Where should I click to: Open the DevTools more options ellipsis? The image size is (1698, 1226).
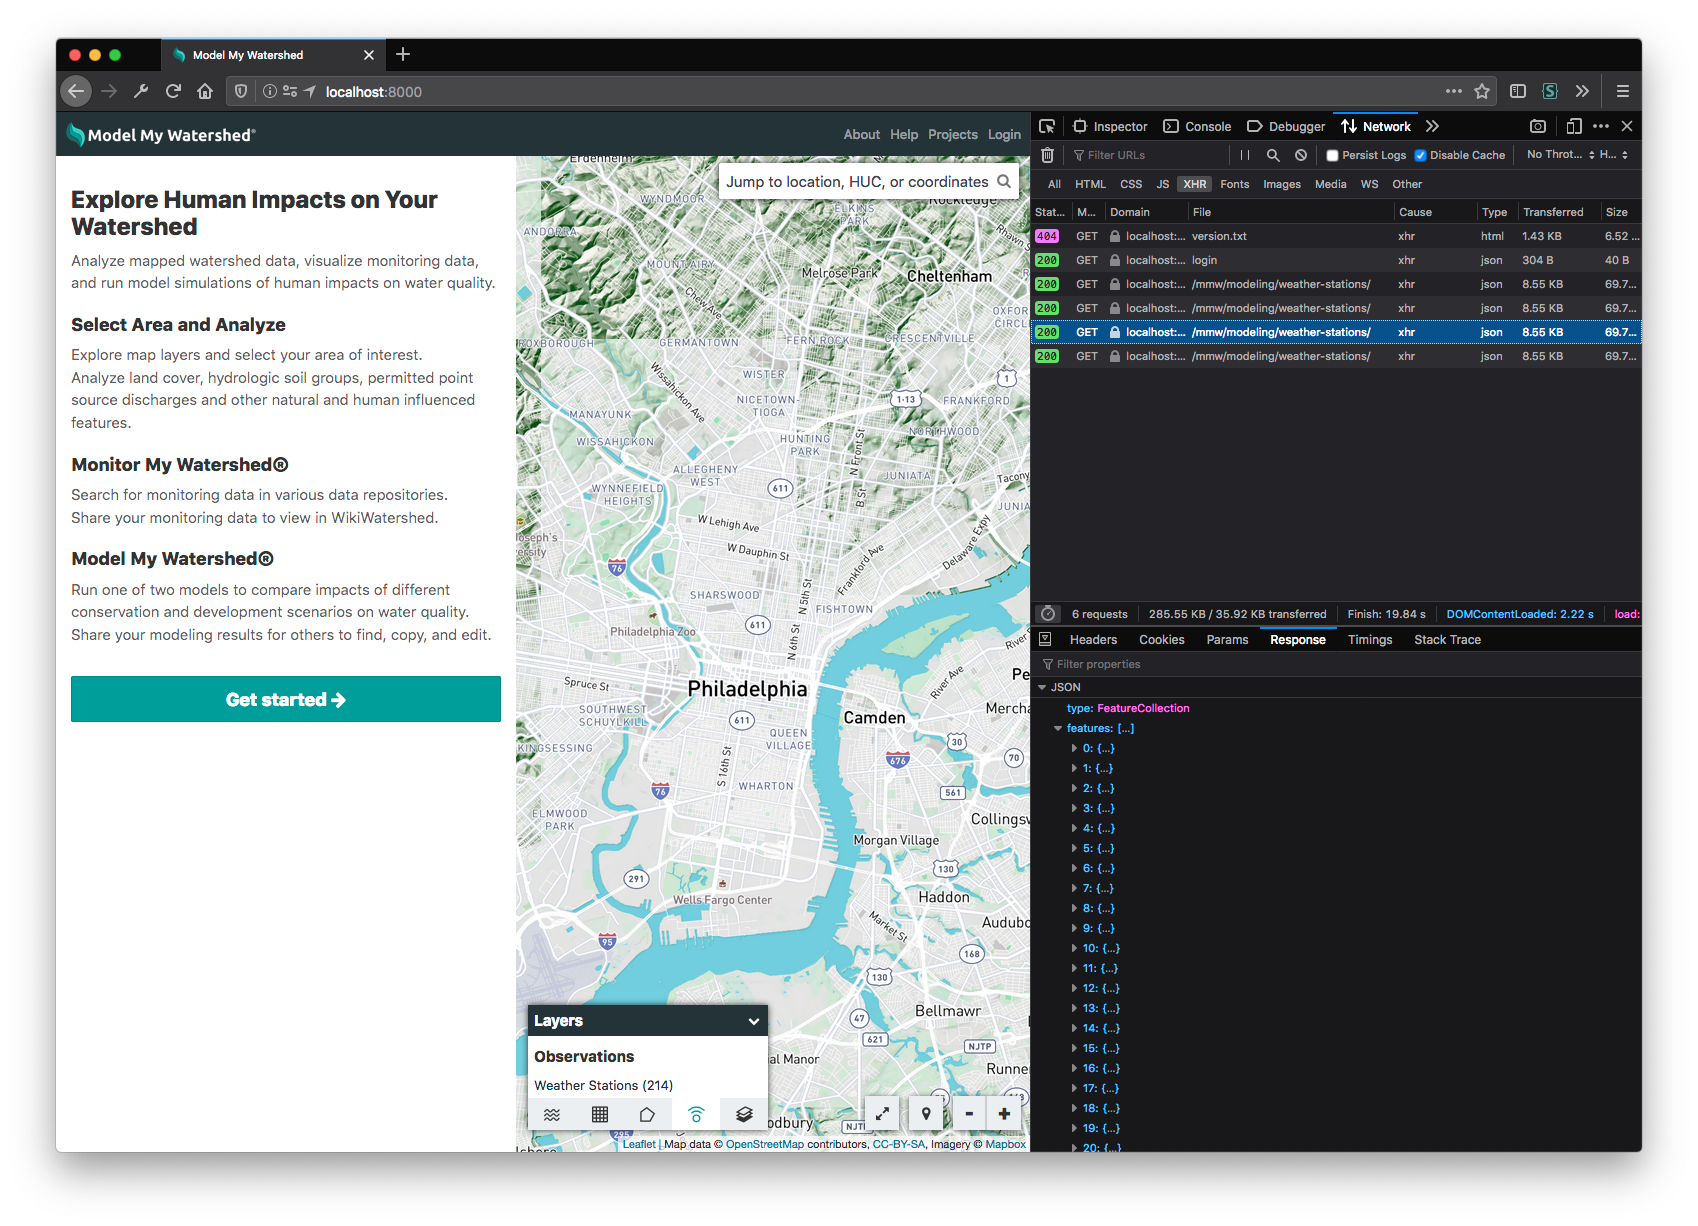(1601, 126)
